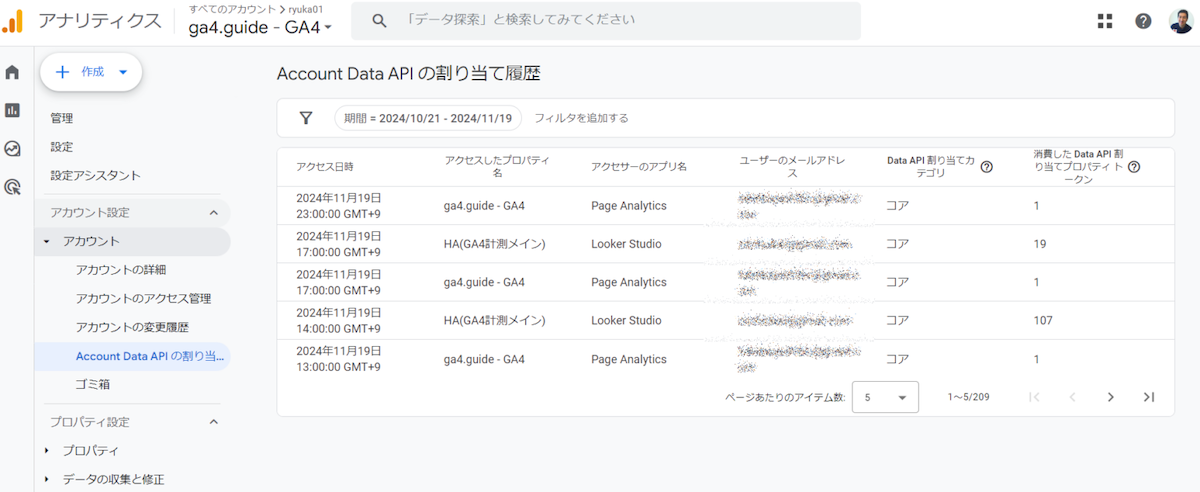Click the 13:00:00 GMT+9 date cell

338,359
